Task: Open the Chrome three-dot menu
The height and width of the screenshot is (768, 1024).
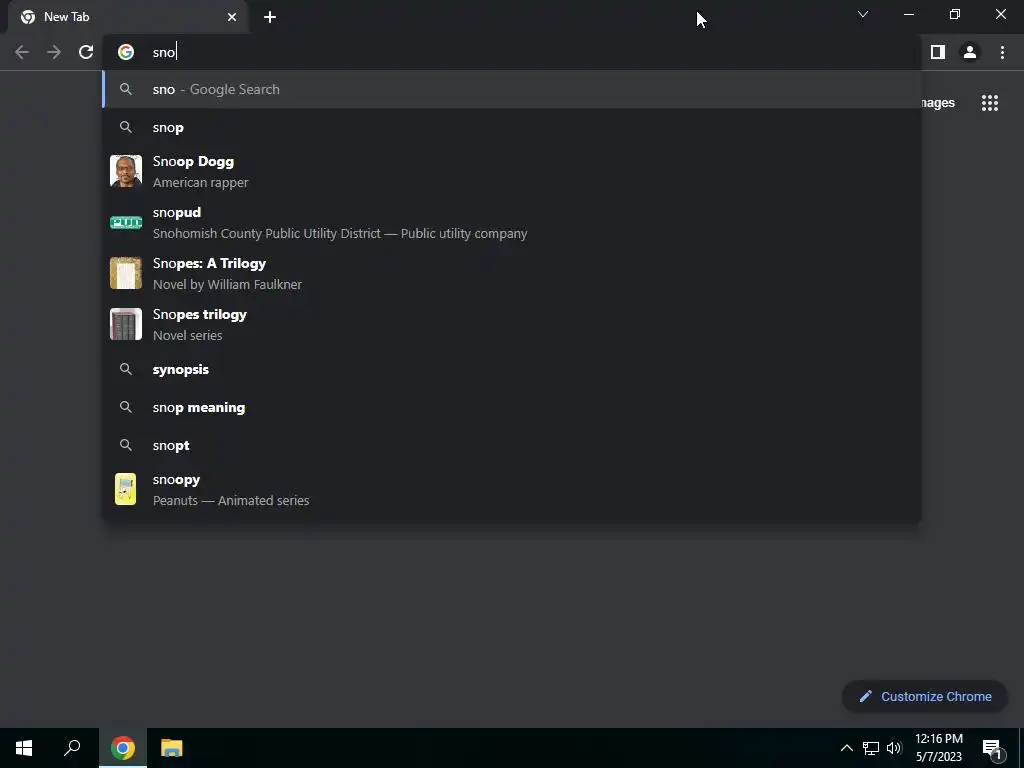Action: 1002,52
